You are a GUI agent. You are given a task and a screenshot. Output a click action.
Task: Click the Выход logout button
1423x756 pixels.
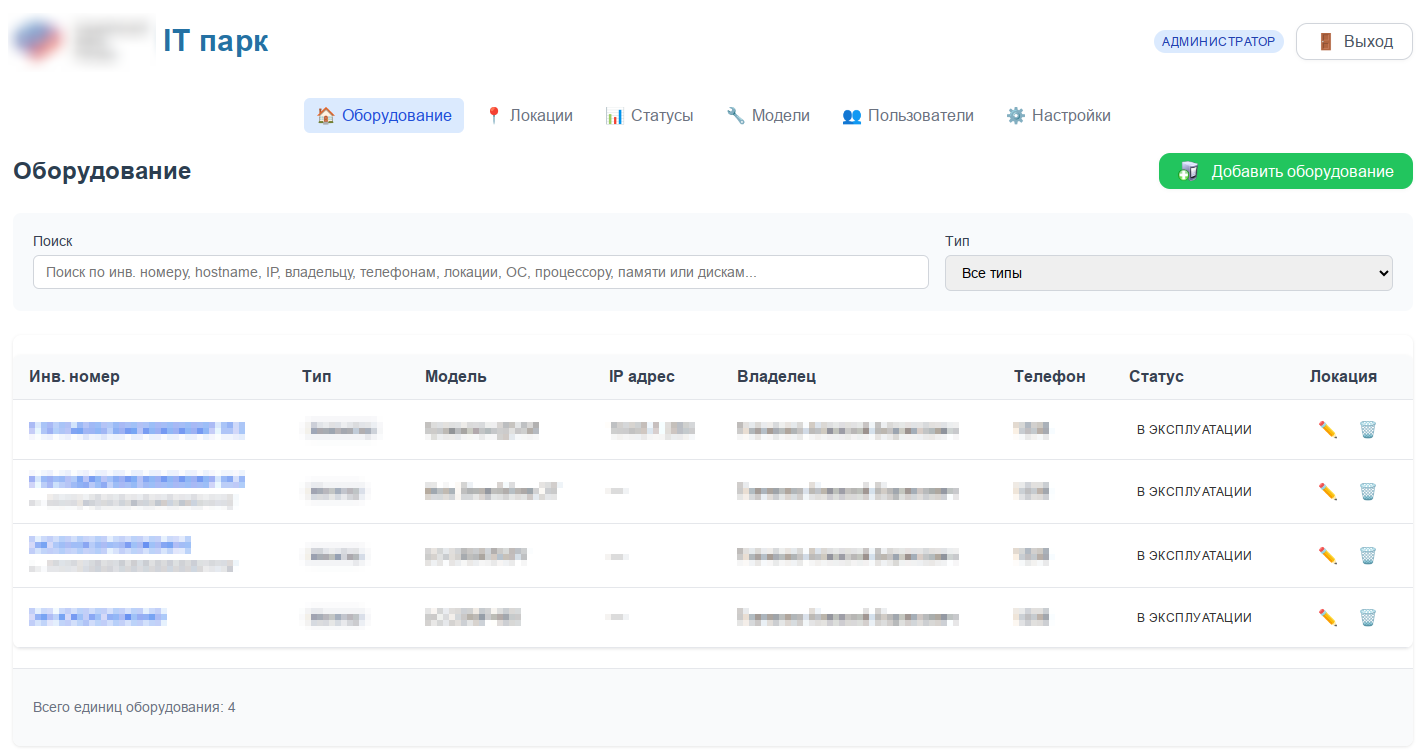1354,42
